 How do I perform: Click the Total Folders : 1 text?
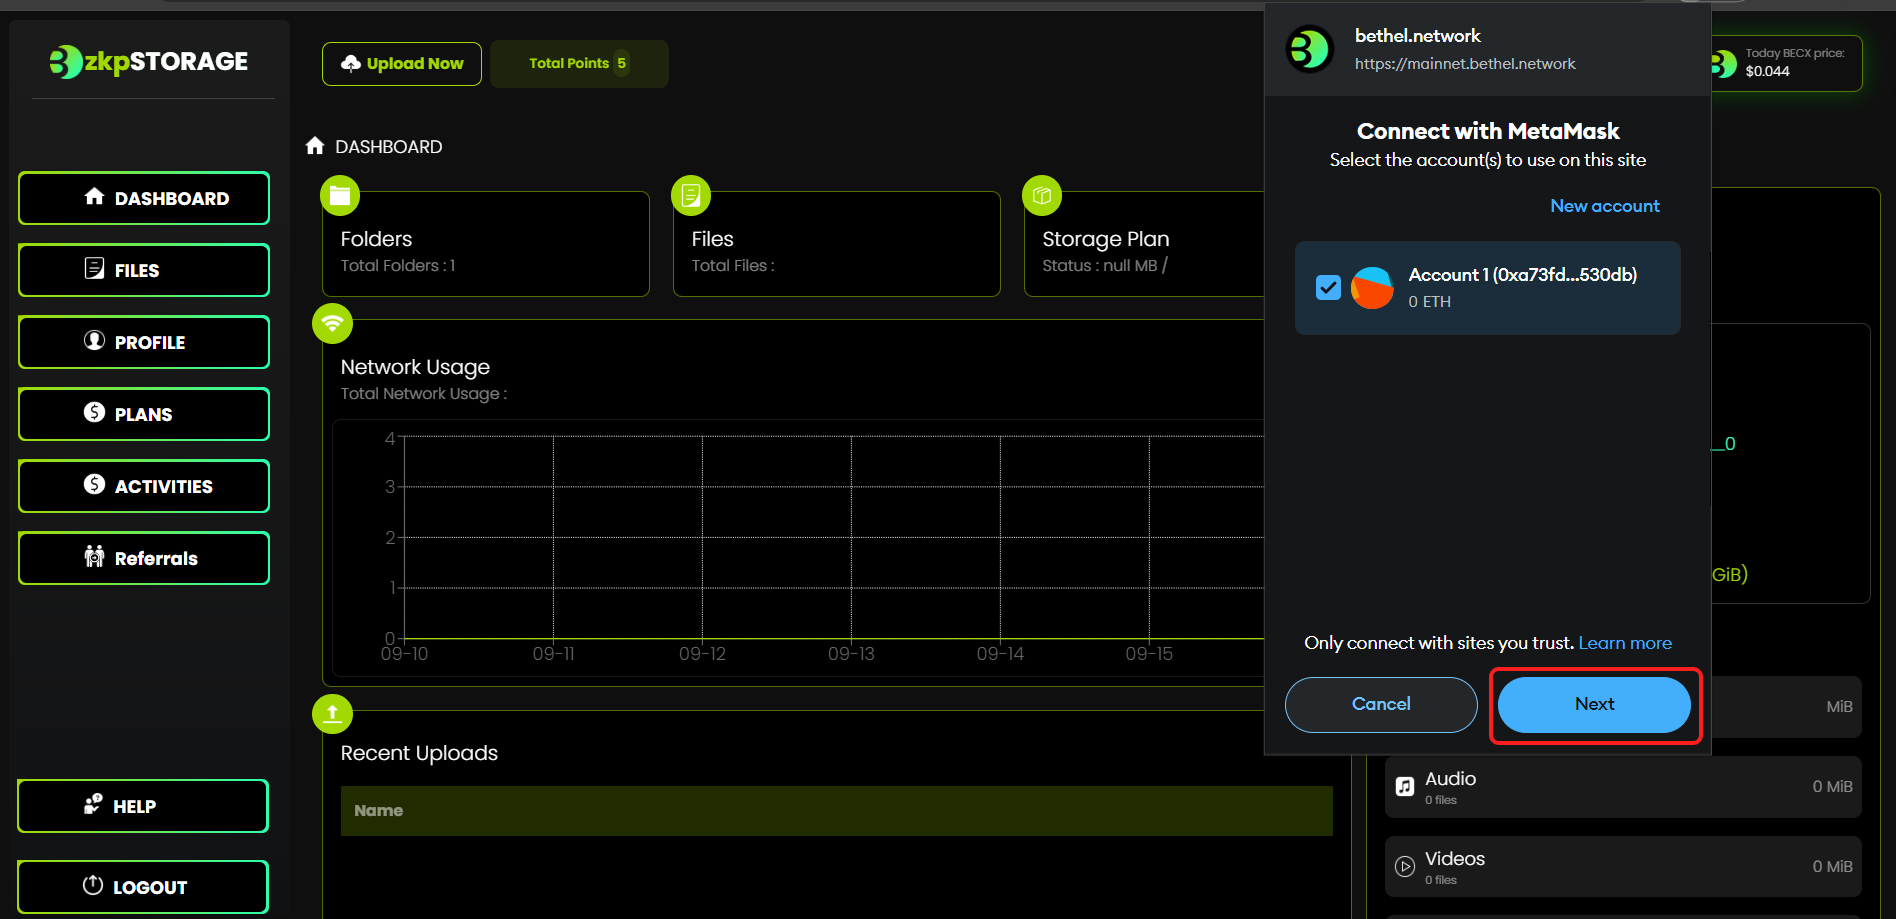click(398, 266)
